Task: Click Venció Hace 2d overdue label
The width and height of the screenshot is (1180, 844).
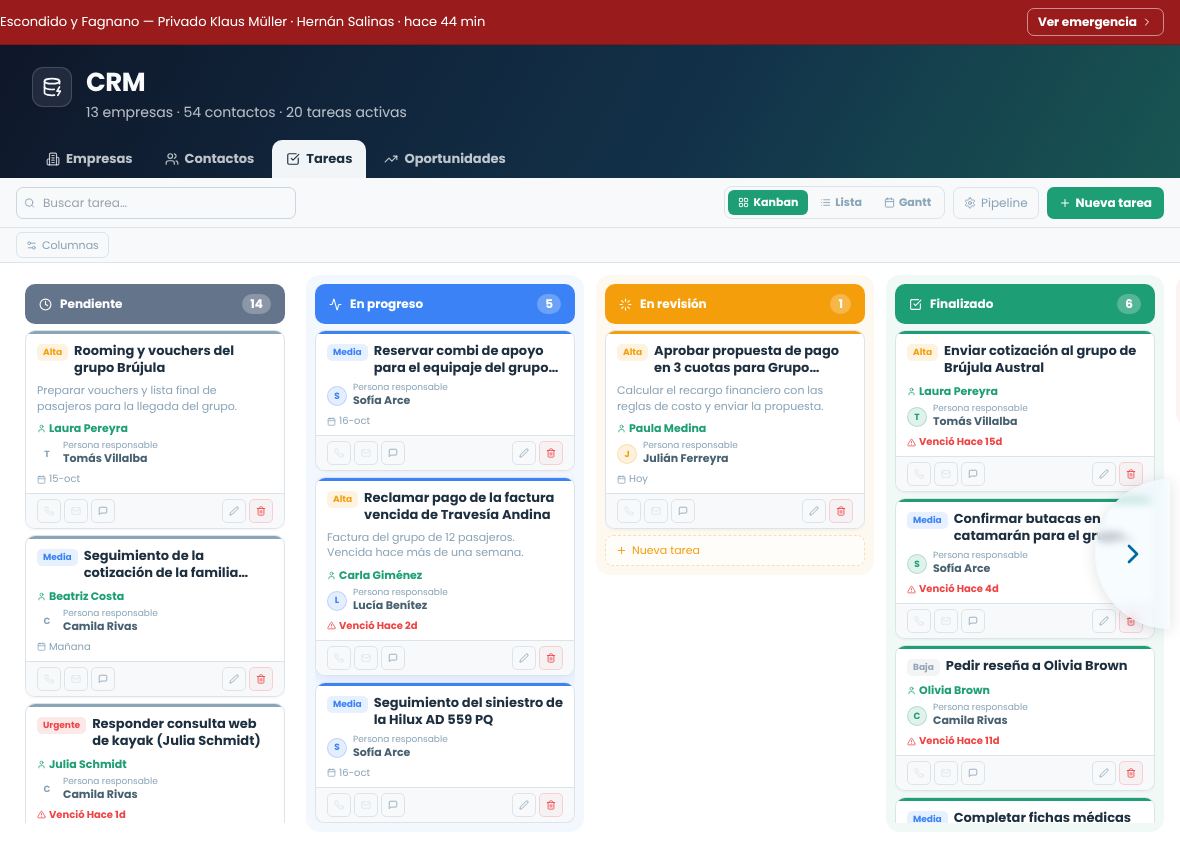Action: [372, 625]
